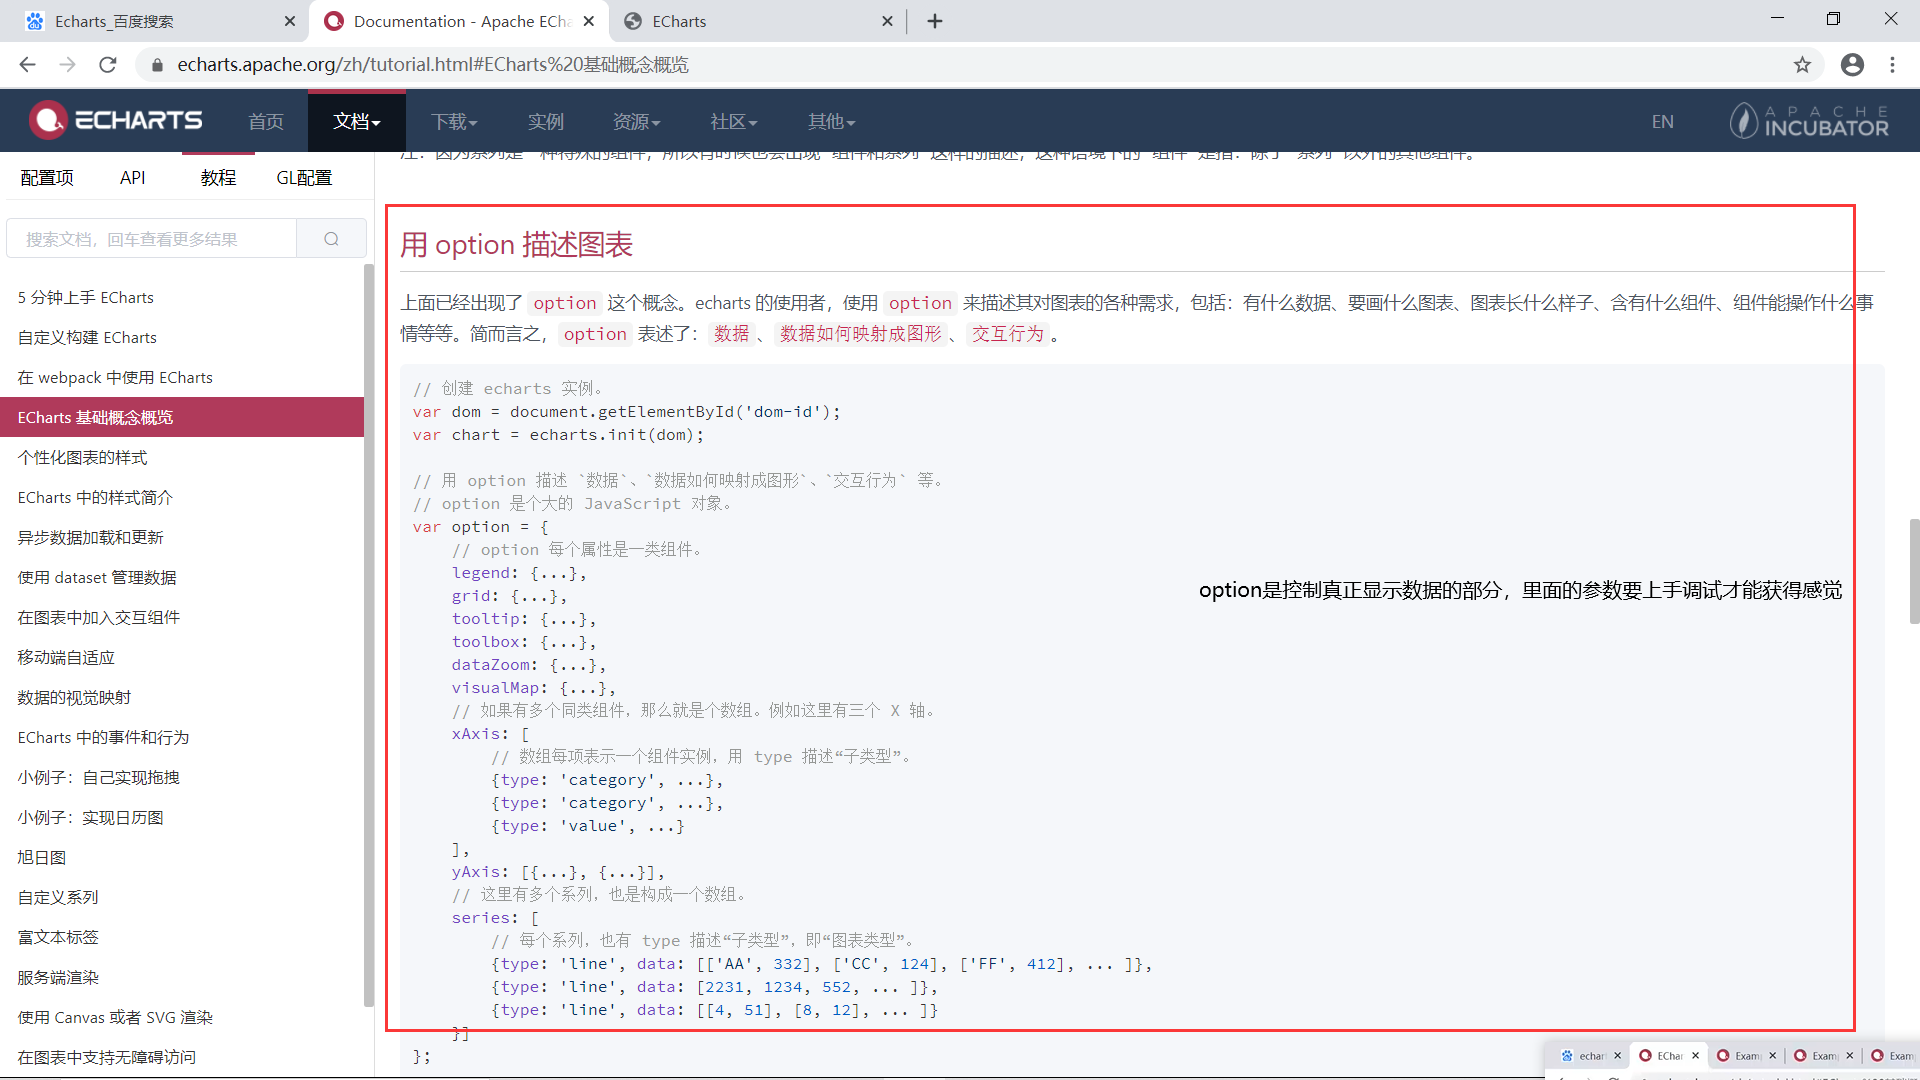Switch the site language to EN

(1662, 121)
